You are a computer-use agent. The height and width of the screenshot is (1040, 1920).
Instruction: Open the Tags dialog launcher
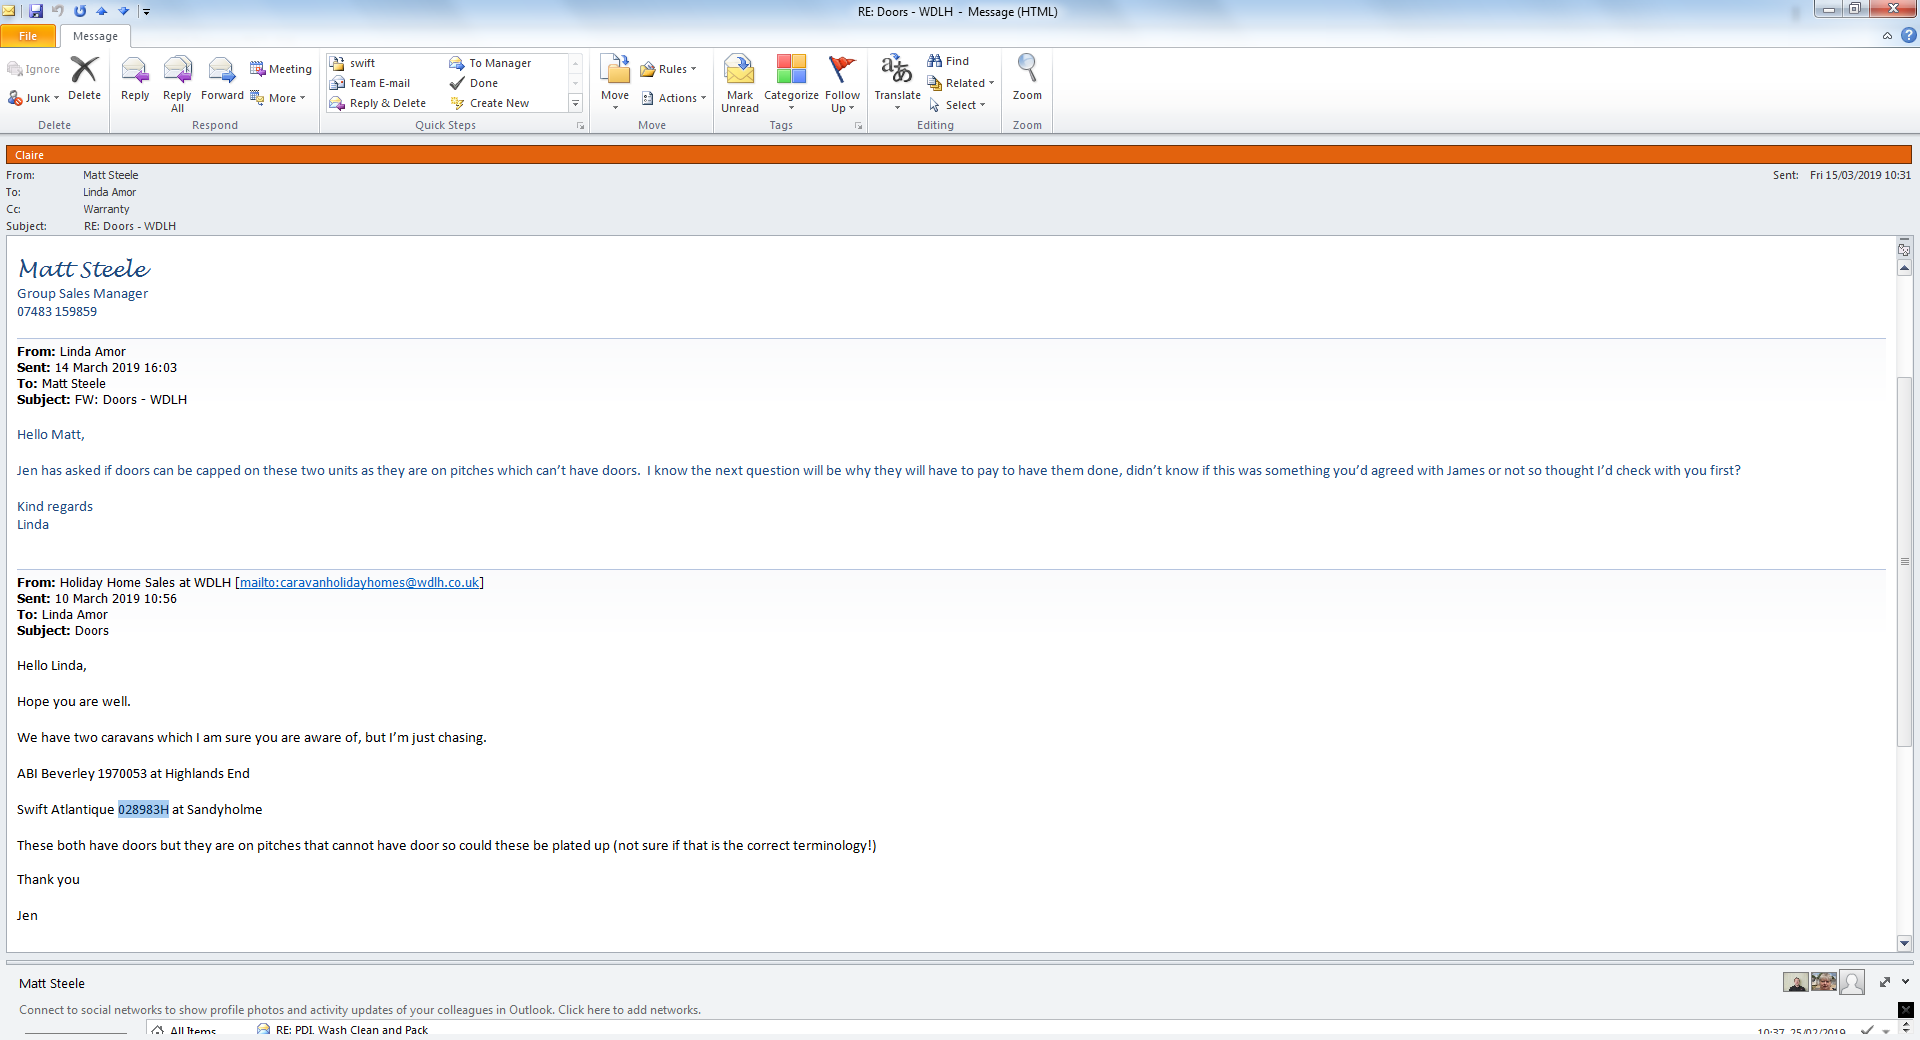[x=858, y=126]
